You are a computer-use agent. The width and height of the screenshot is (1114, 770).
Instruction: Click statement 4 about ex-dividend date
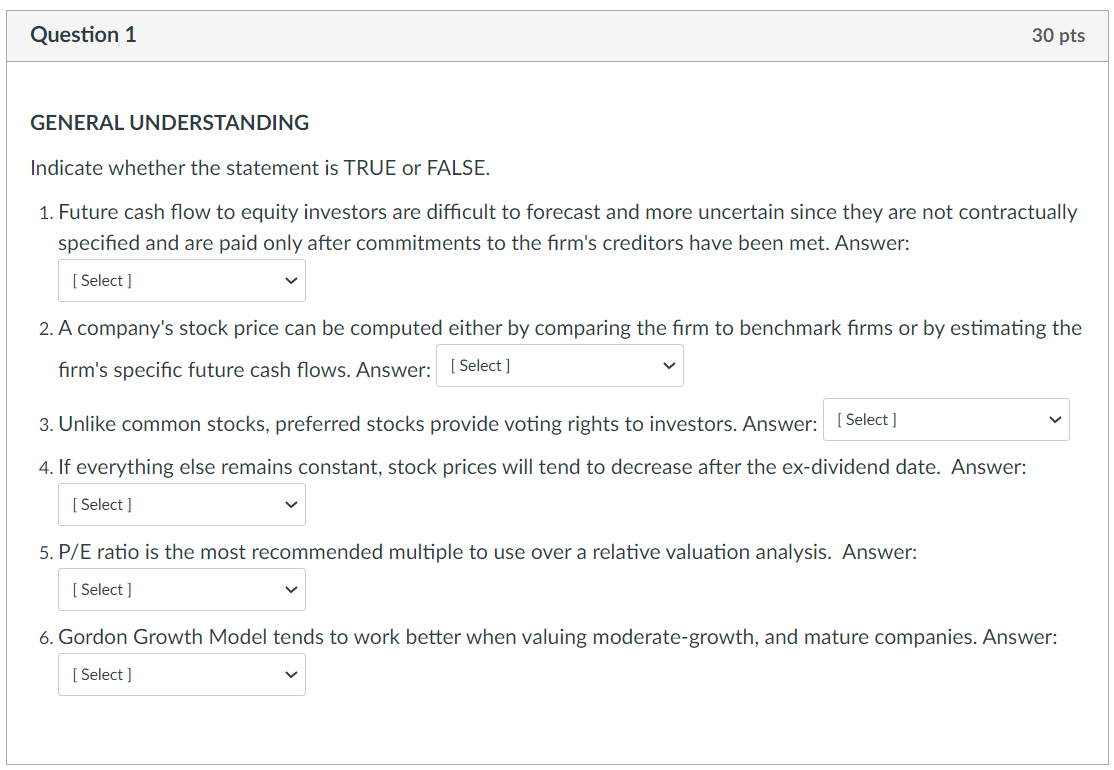click(x=540, y=466)
